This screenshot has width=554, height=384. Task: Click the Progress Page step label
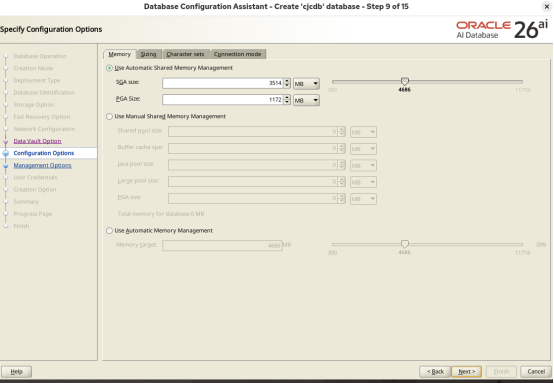33,214
